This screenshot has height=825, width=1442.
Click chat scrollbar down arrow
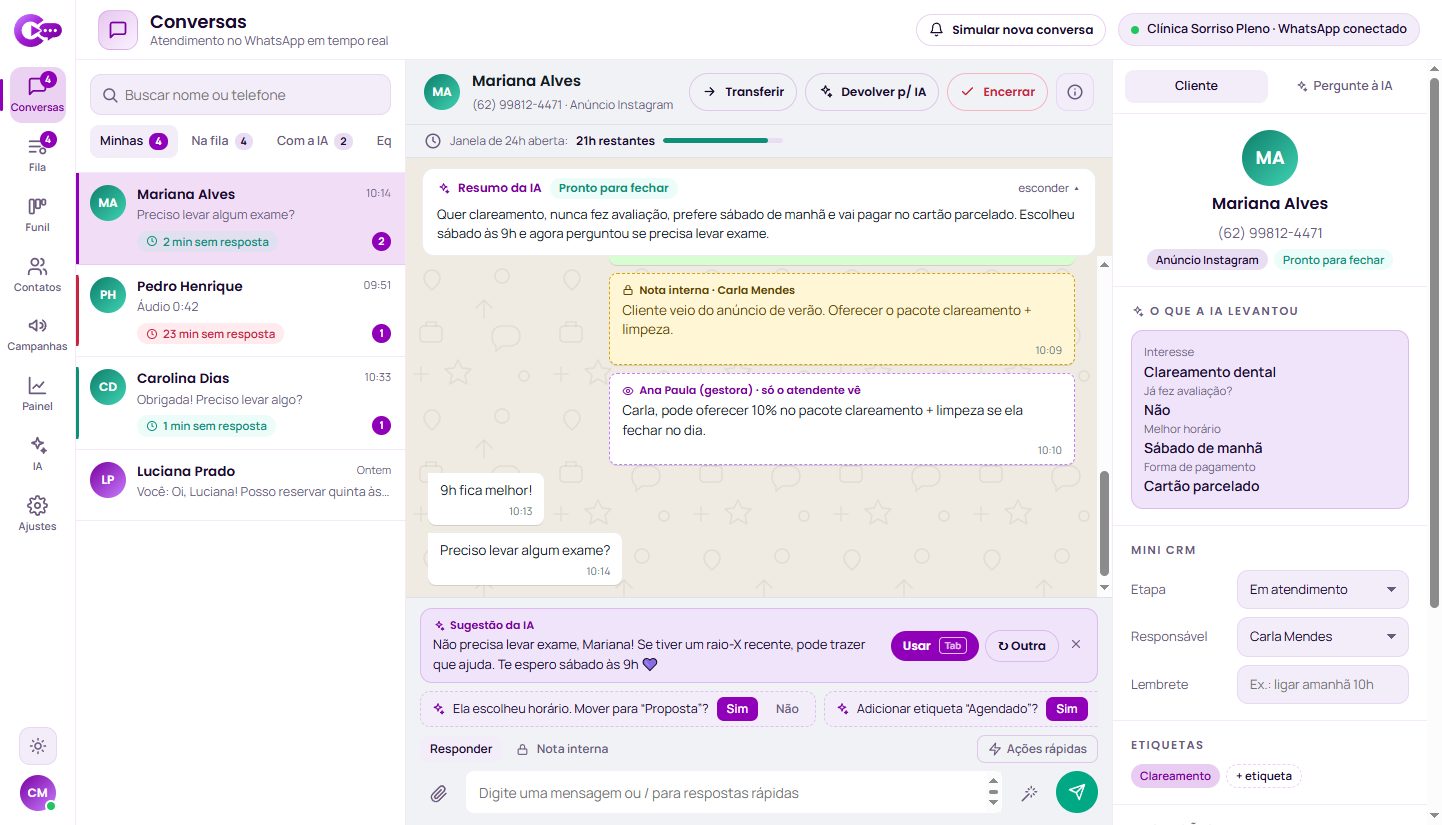[1104, 587]
